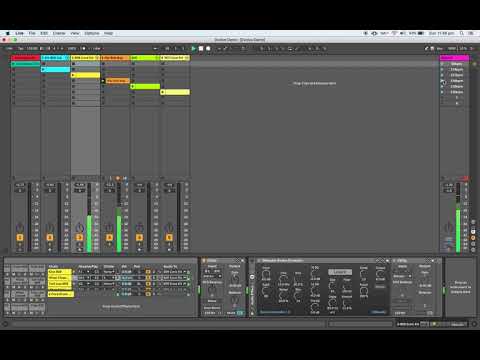Open the Live menu

click(x=20, y=33)
